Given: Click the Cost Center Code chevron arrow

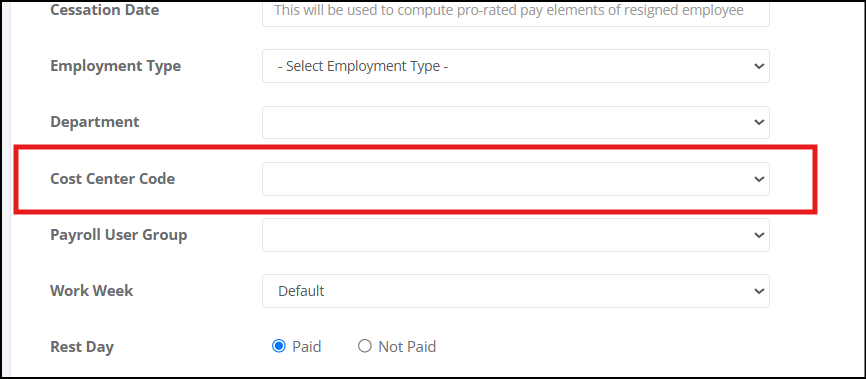Looking at the screenshot, I should tap(759, 179).
